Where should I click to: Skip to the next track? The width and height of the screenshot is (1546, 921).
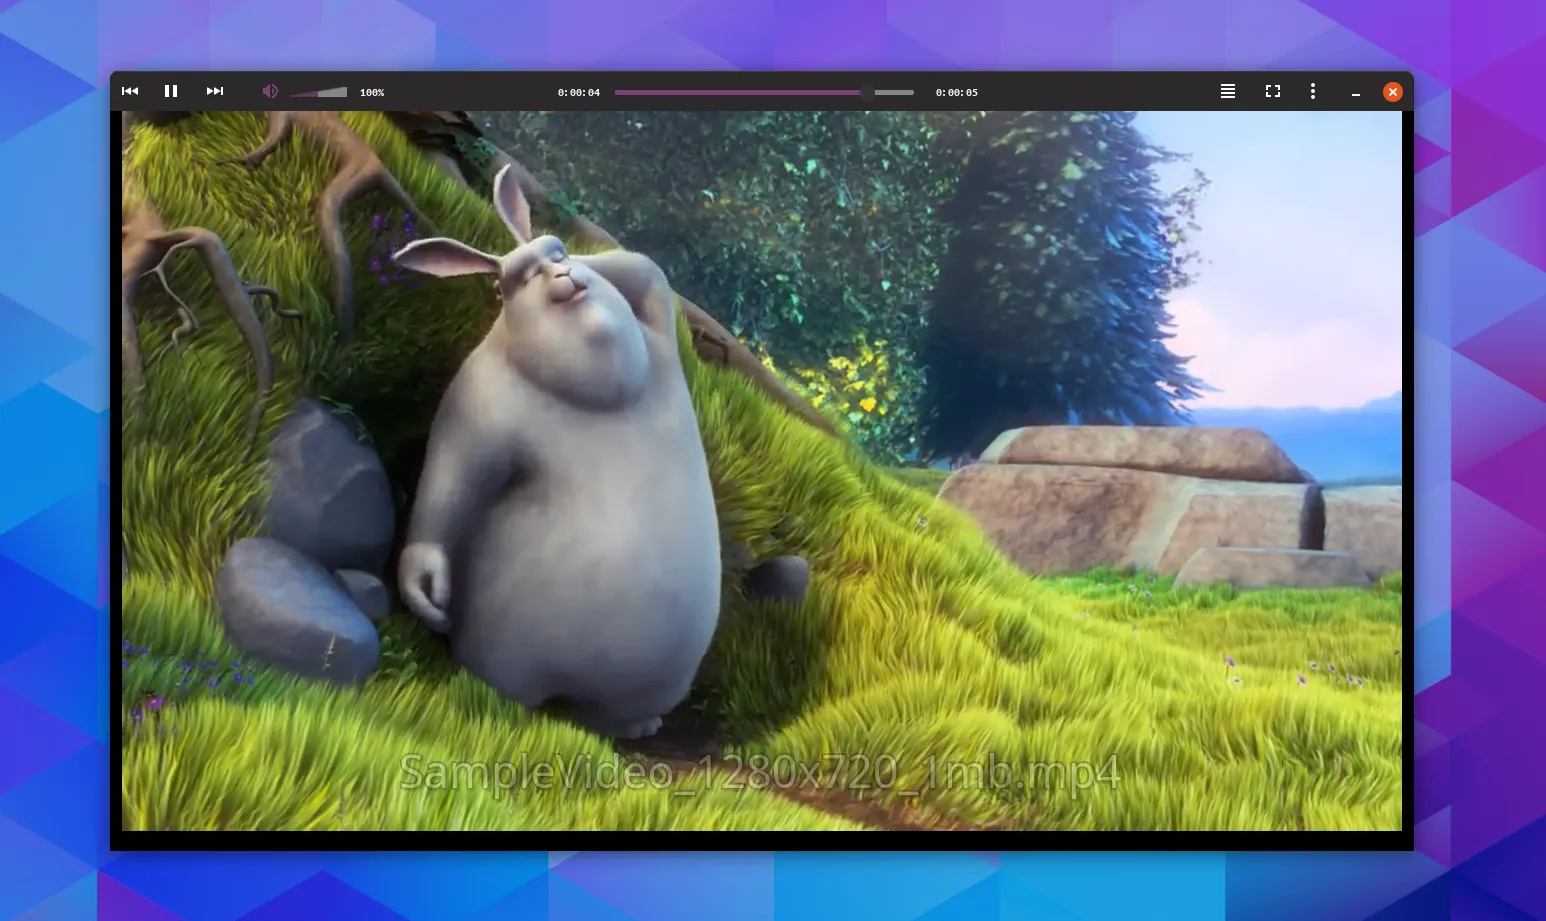click(x=214, y=91)
